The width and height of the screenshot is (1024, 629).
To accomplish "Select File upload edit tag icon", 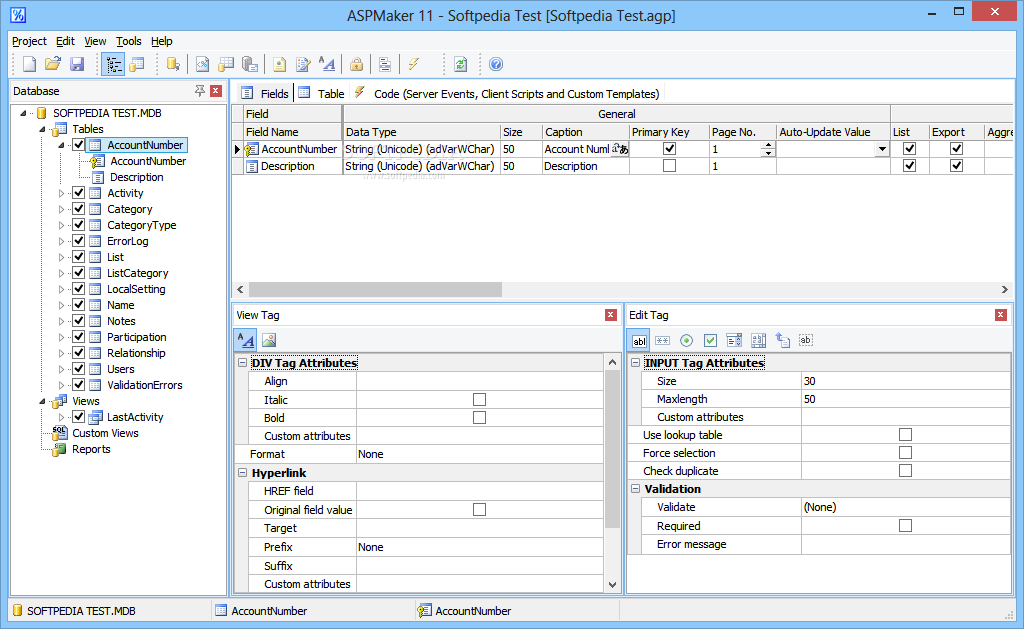I will pyautogui.click(x=782, y=340).
